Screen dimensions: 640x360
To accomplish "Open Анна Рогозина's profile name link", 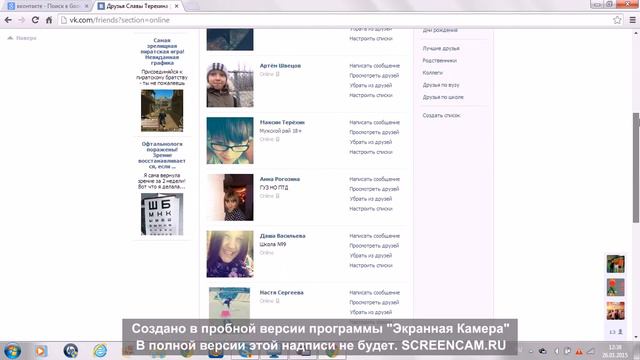I will tap(280, 179).
